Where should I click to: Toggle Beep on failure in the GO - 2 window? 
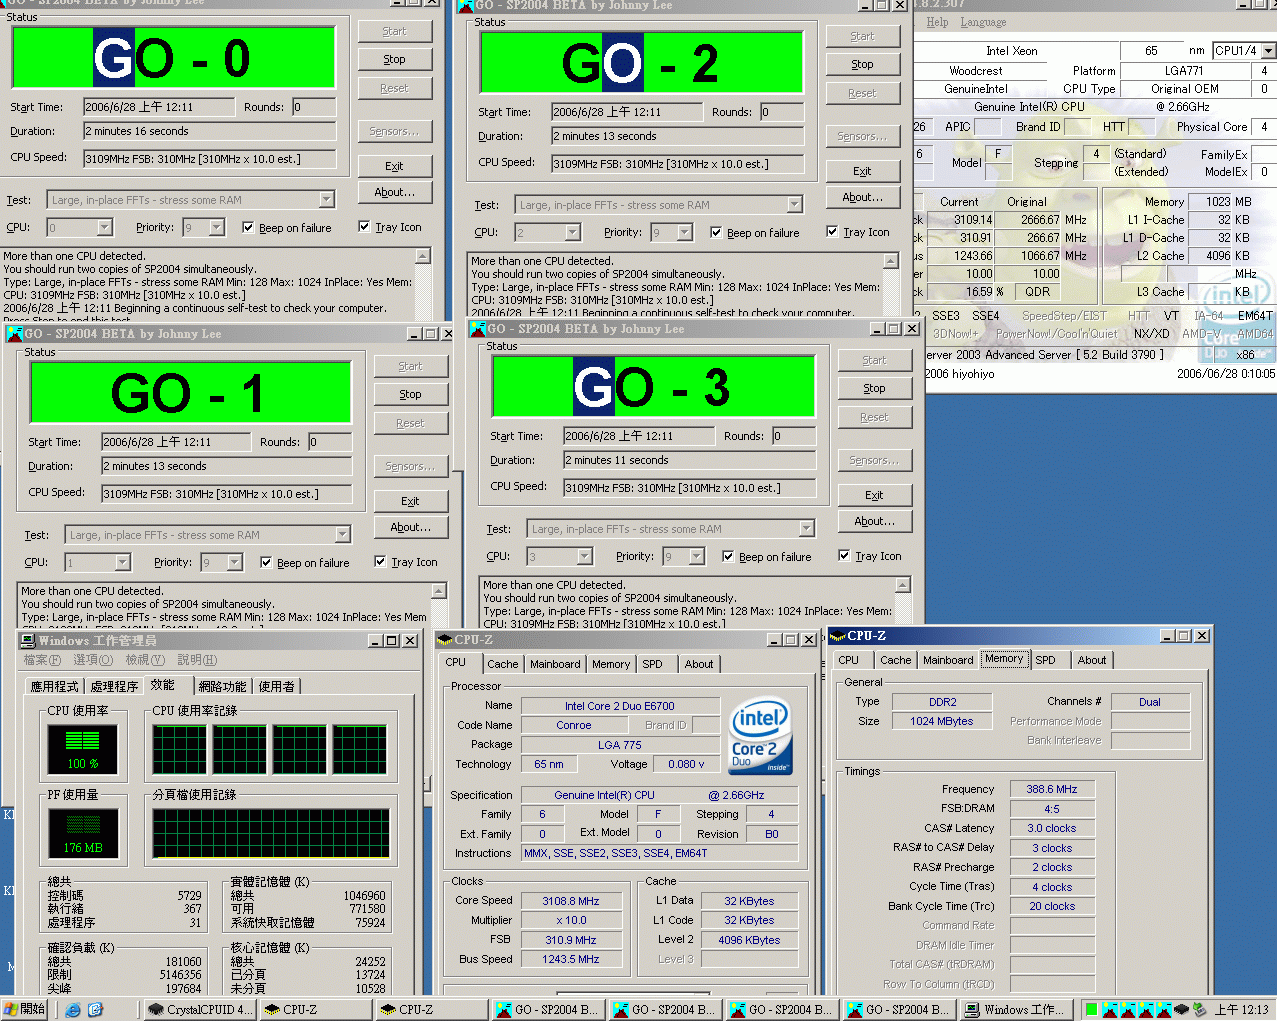[x=716, y=233]
